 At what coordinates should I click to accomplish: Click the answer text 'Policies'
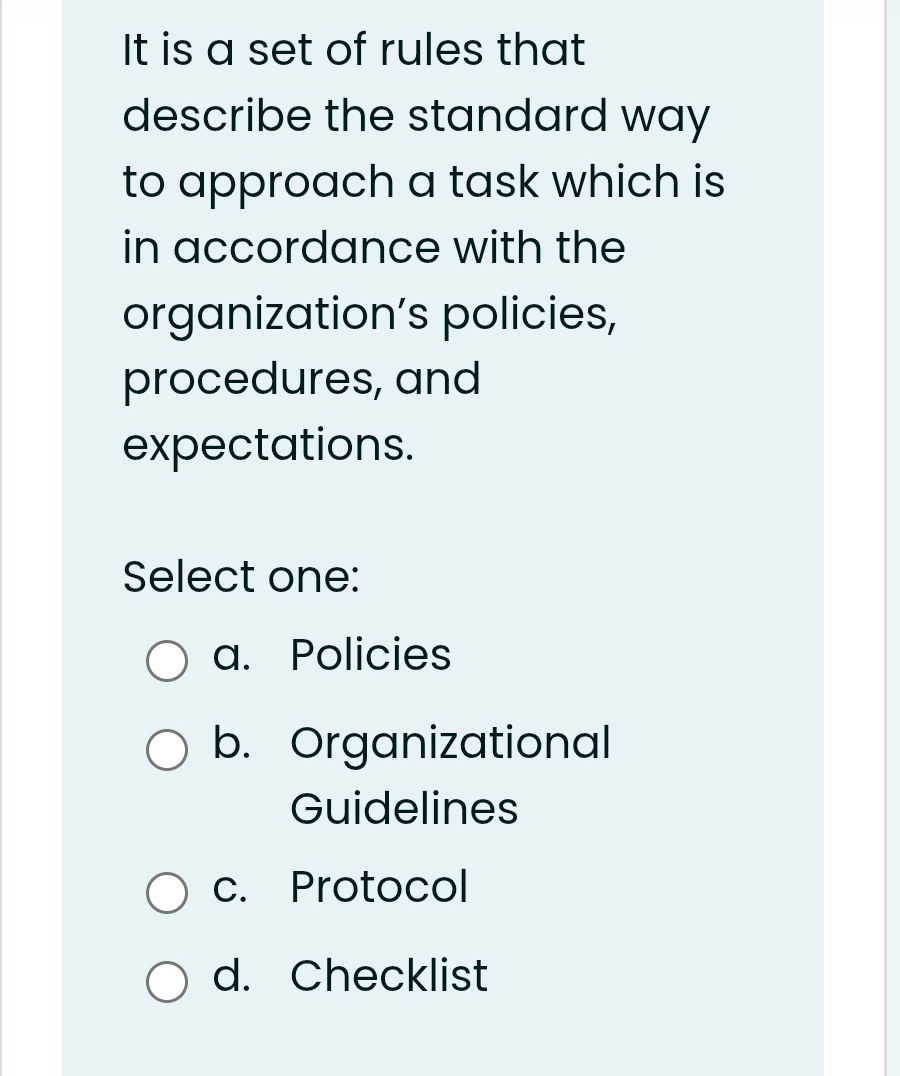370,656
